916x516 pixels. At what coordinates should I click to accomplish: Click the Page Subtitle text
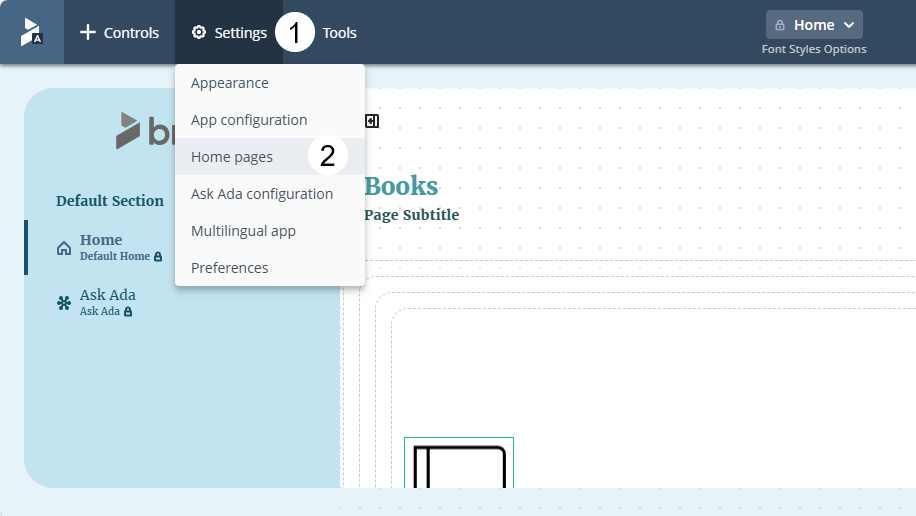[412, 214]
